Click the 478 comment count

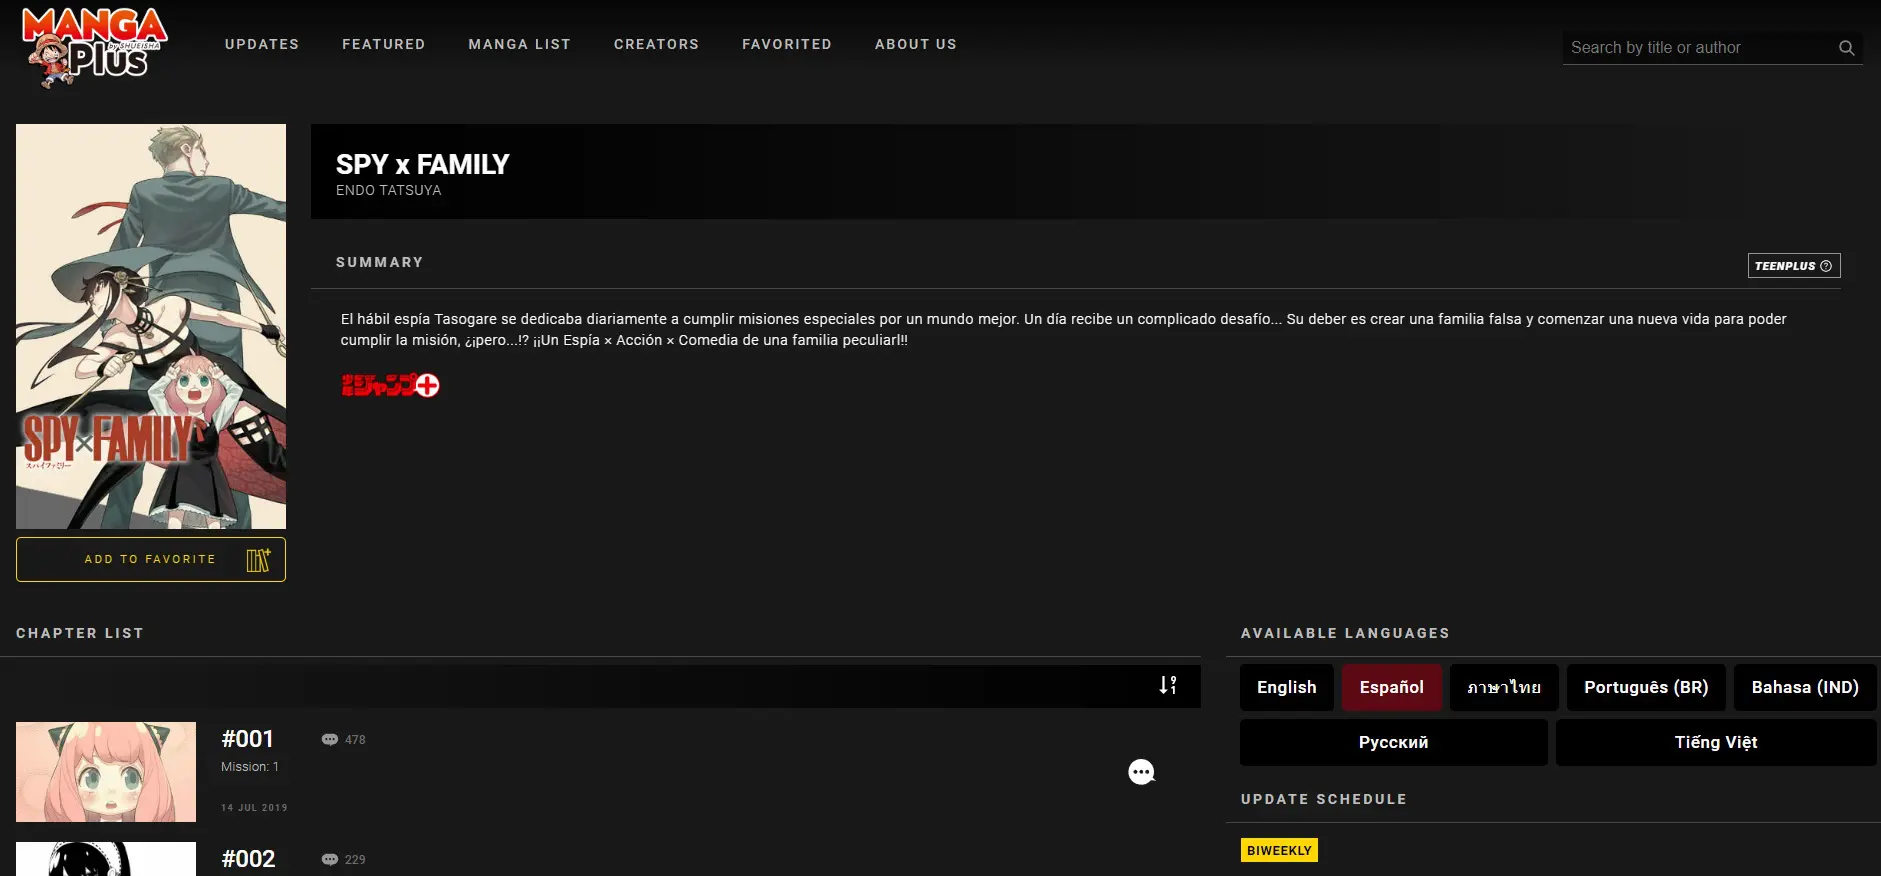[355, 740]
